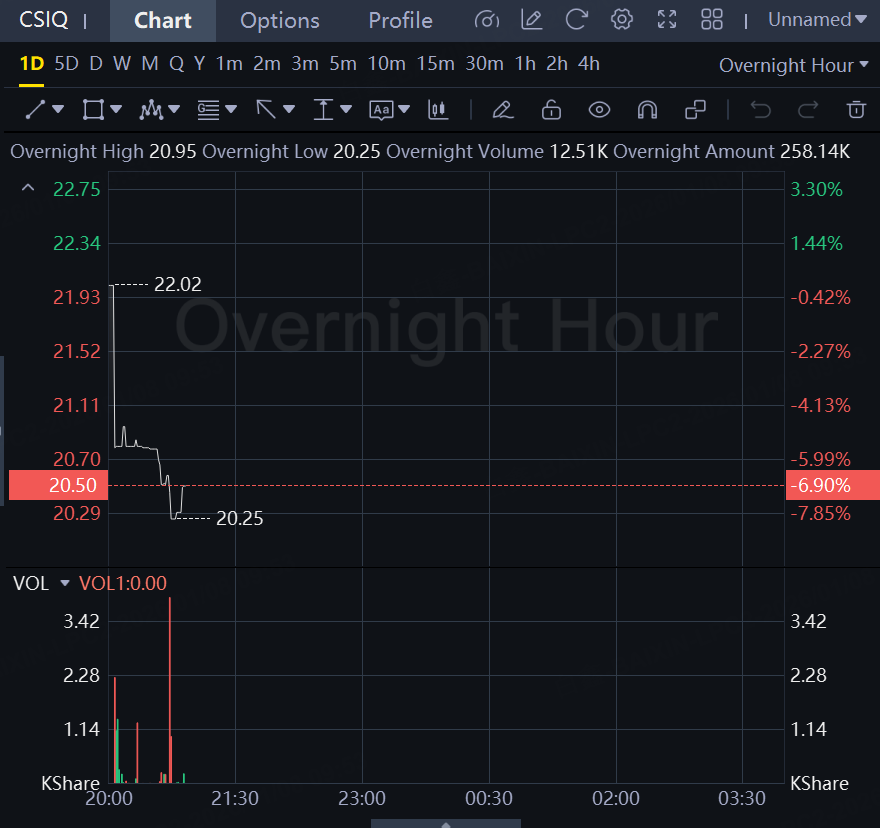Select the 5D timeframe
This screenshot has width=880, height=828.
pyautogui.click(x=66, y=64)
